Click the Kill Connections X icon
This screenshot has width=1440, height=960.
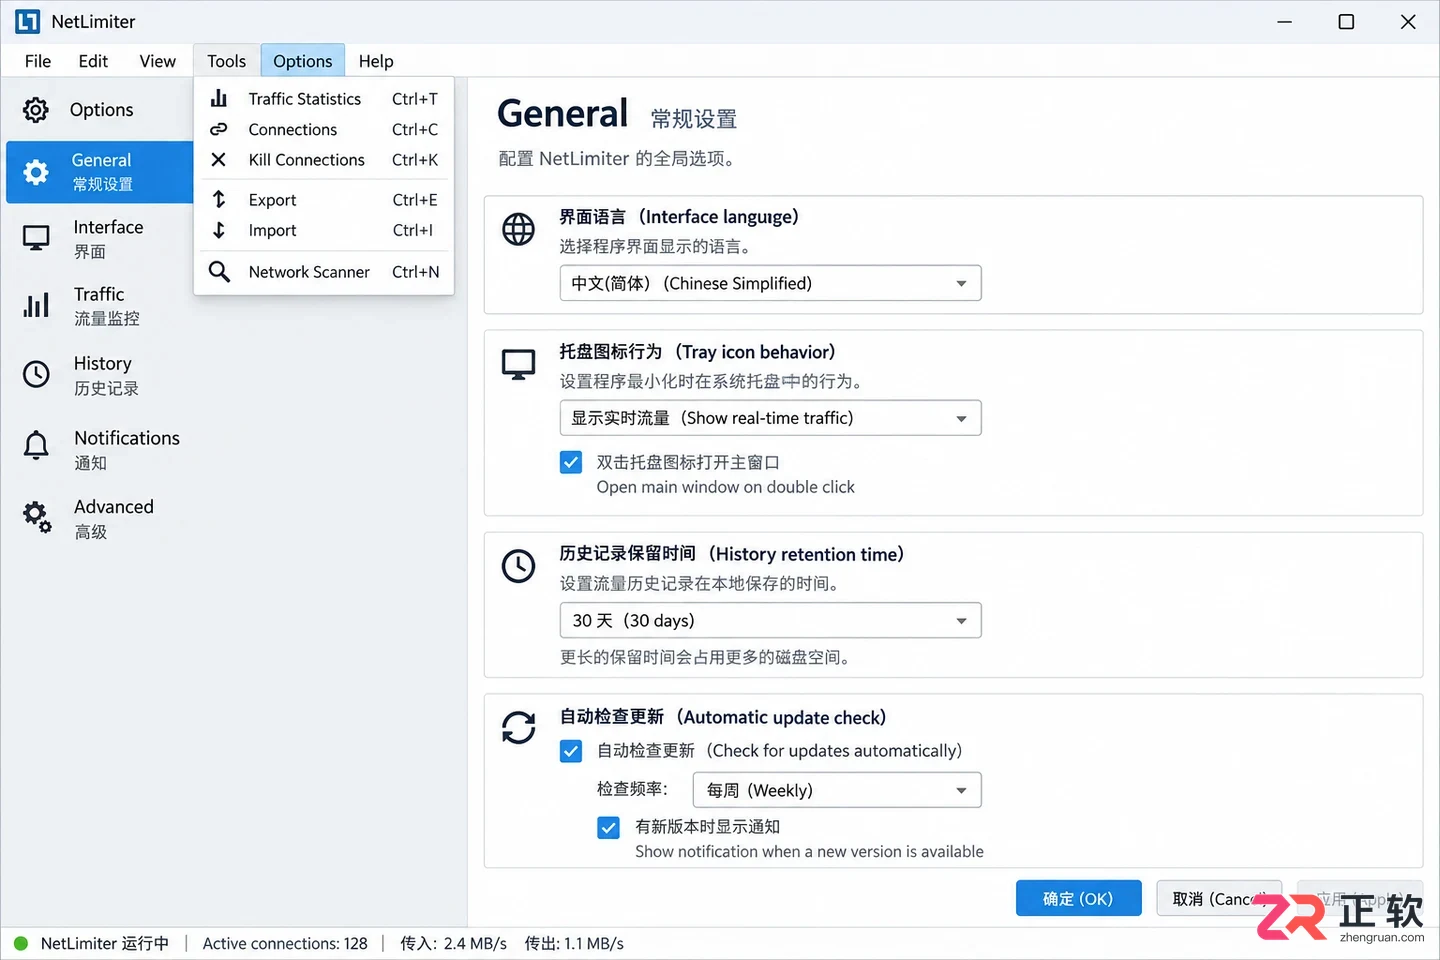pos(219,159)
